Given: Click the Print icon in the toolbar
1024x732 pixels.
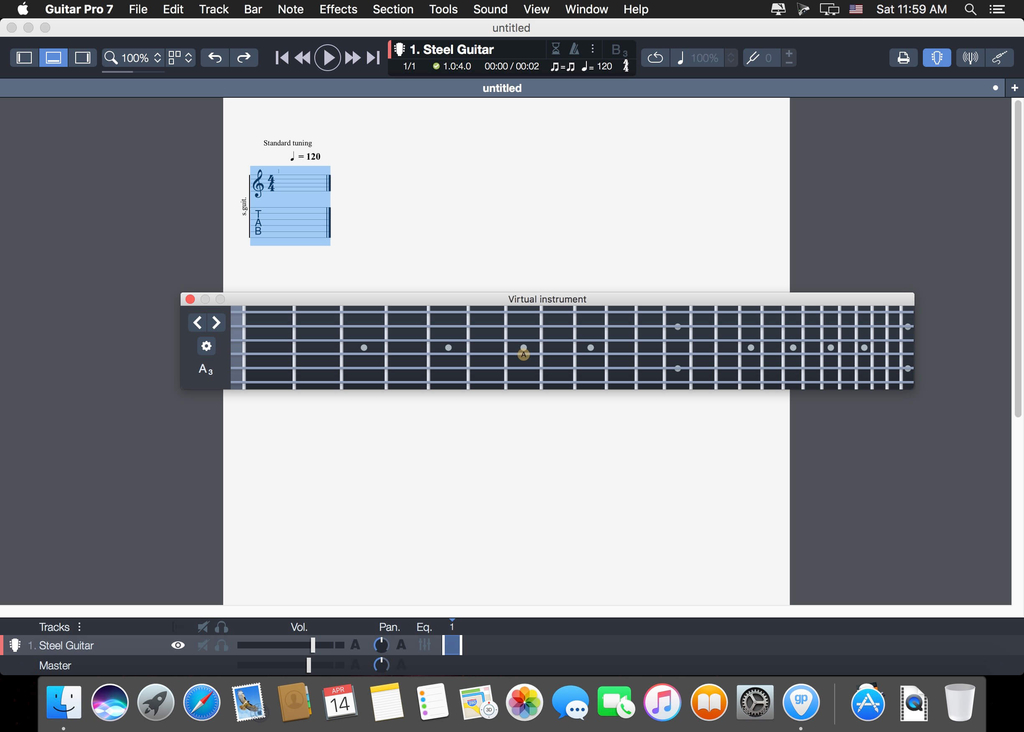Looking at the screenshot, I should (903, 58).
